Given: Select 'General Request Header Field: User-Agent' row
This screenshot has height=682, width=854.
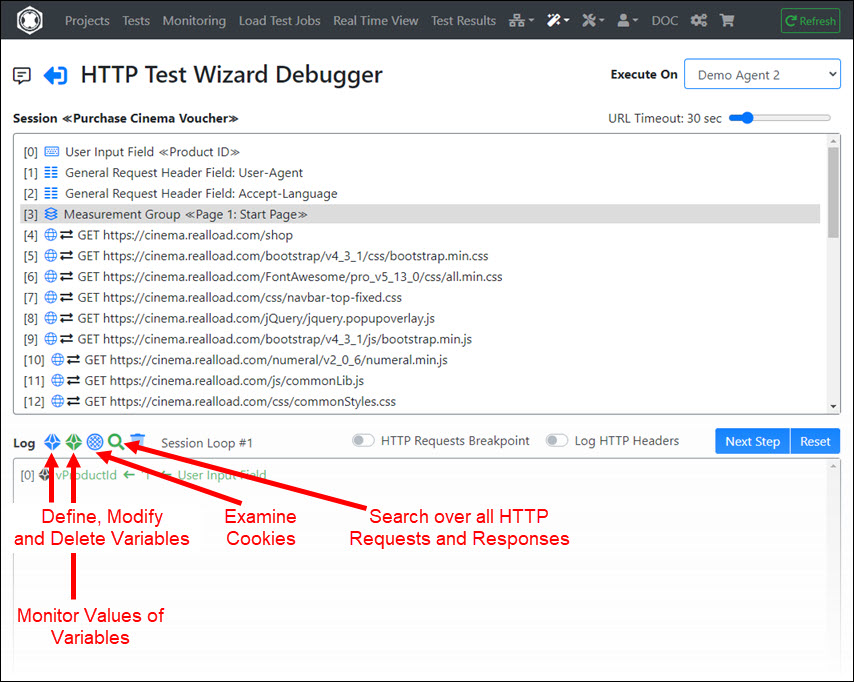Looking at the screenshot, I should tap(420, 173).
